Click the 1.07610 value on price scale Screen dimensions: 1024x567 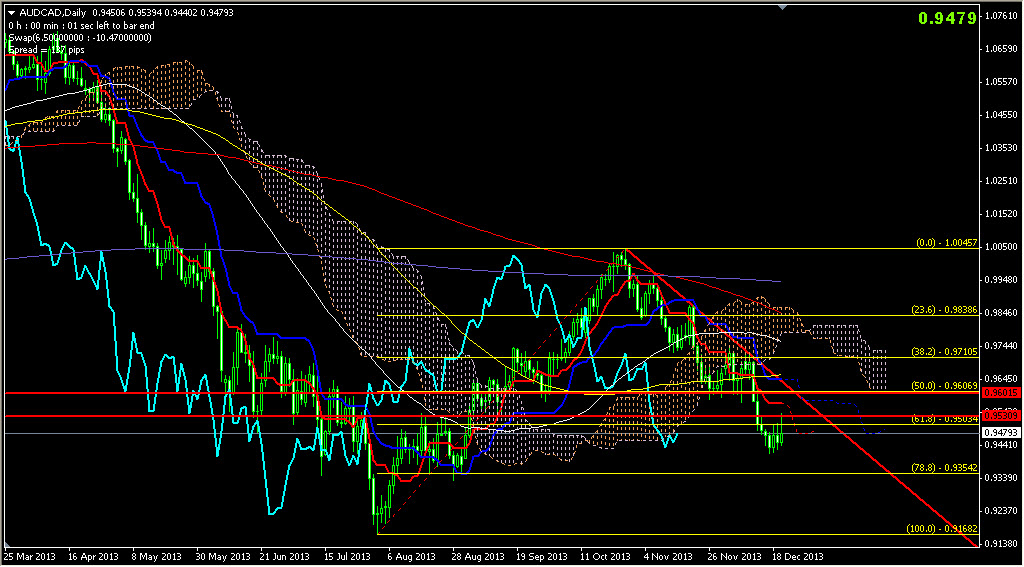click(x=1001, y=16)
